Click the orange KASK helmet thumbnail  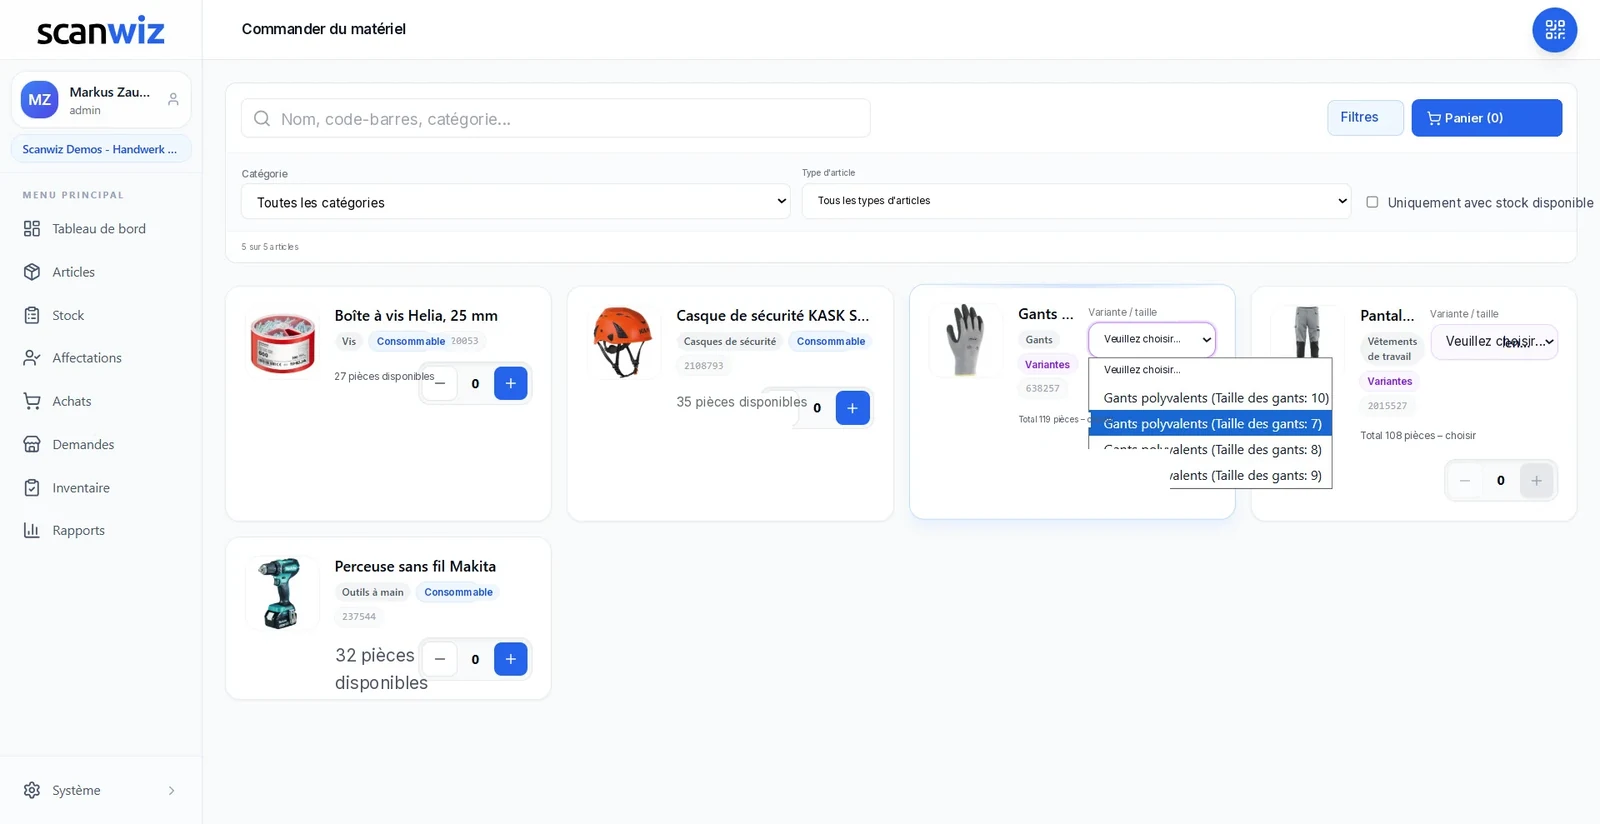pyautogui.click(x=624, y=342)
